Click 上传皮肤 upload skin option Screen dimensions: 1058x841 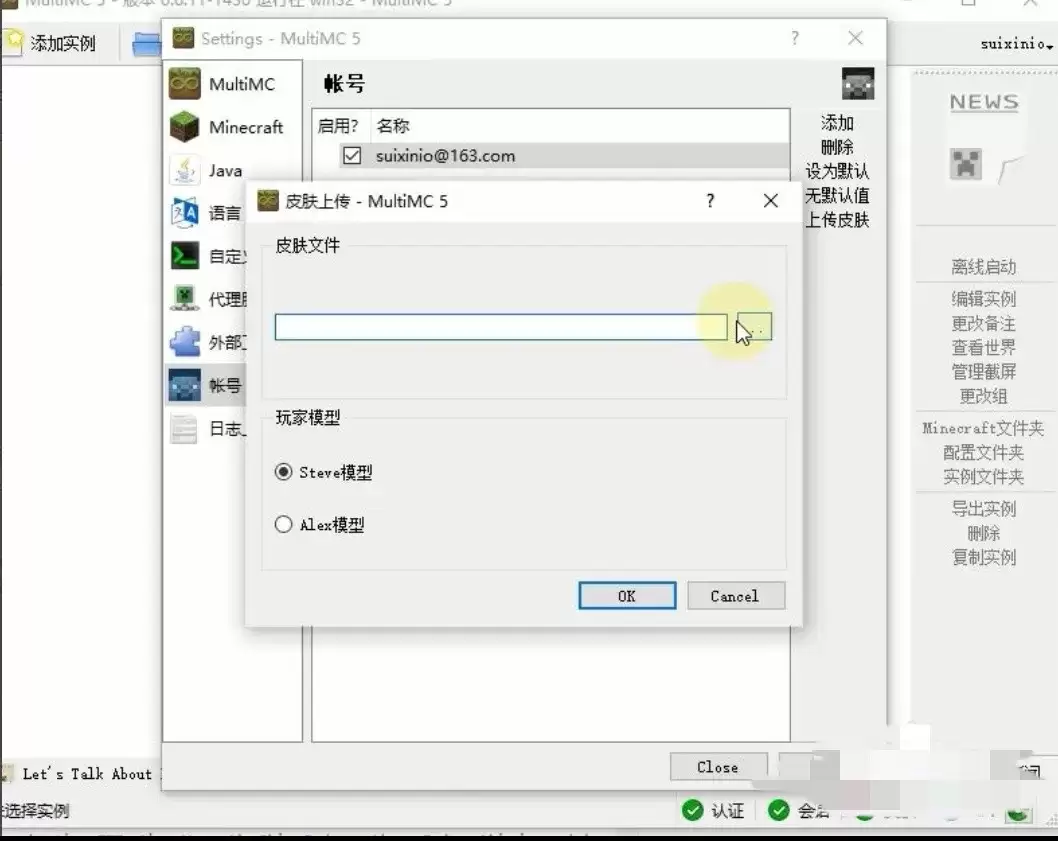837,220
